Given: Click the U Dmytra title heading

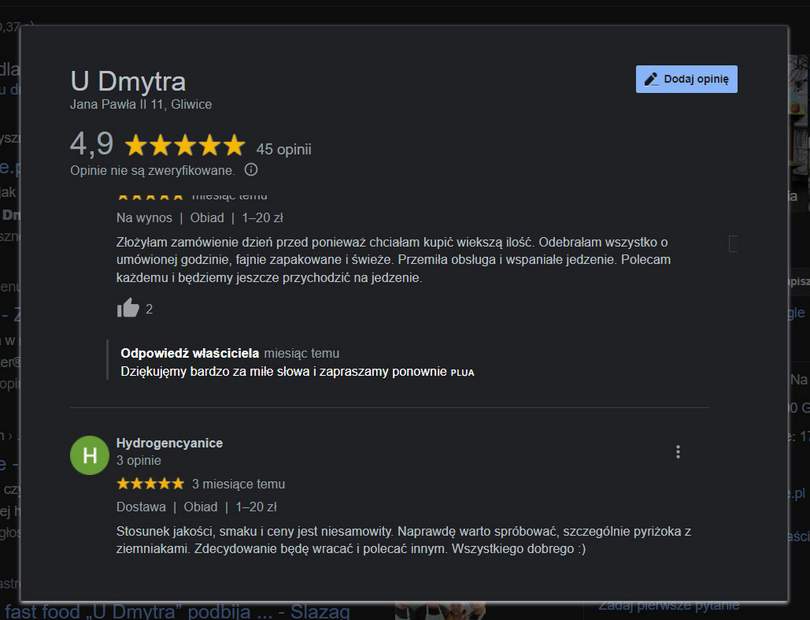Looking at the screenshot, I should coord(128,82).
